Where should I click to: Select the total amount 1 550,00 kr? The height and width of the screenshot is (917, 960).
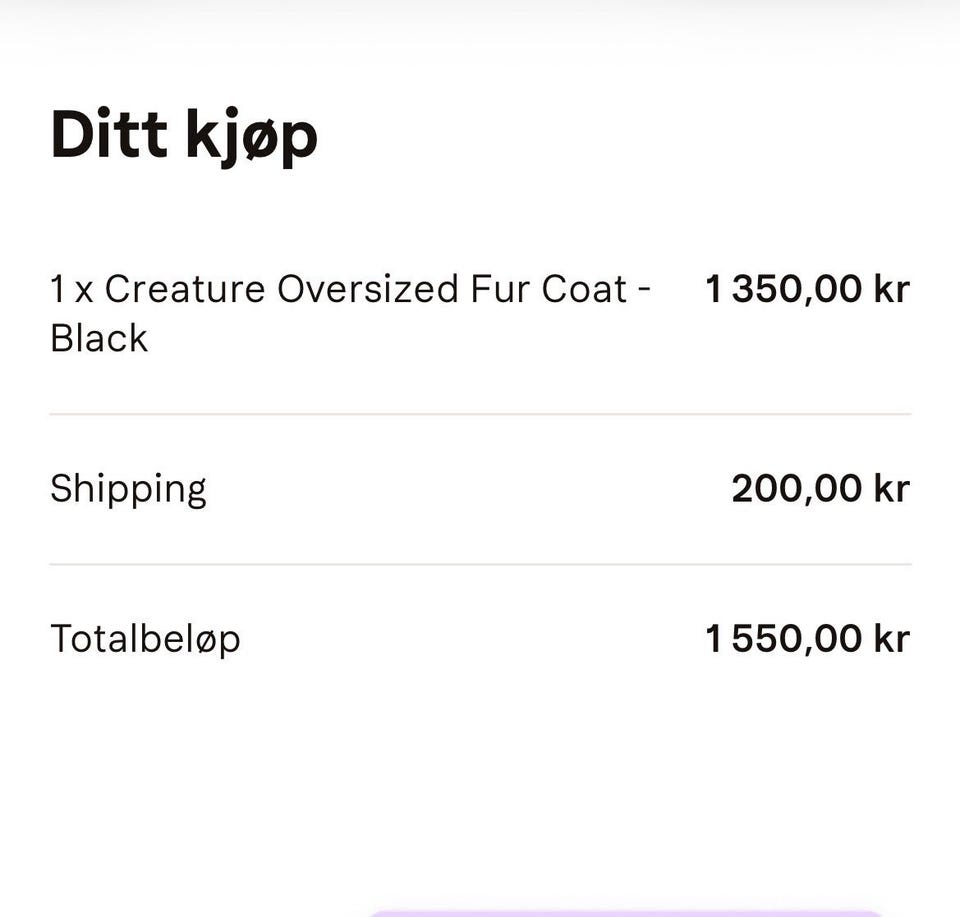(808, 638)
